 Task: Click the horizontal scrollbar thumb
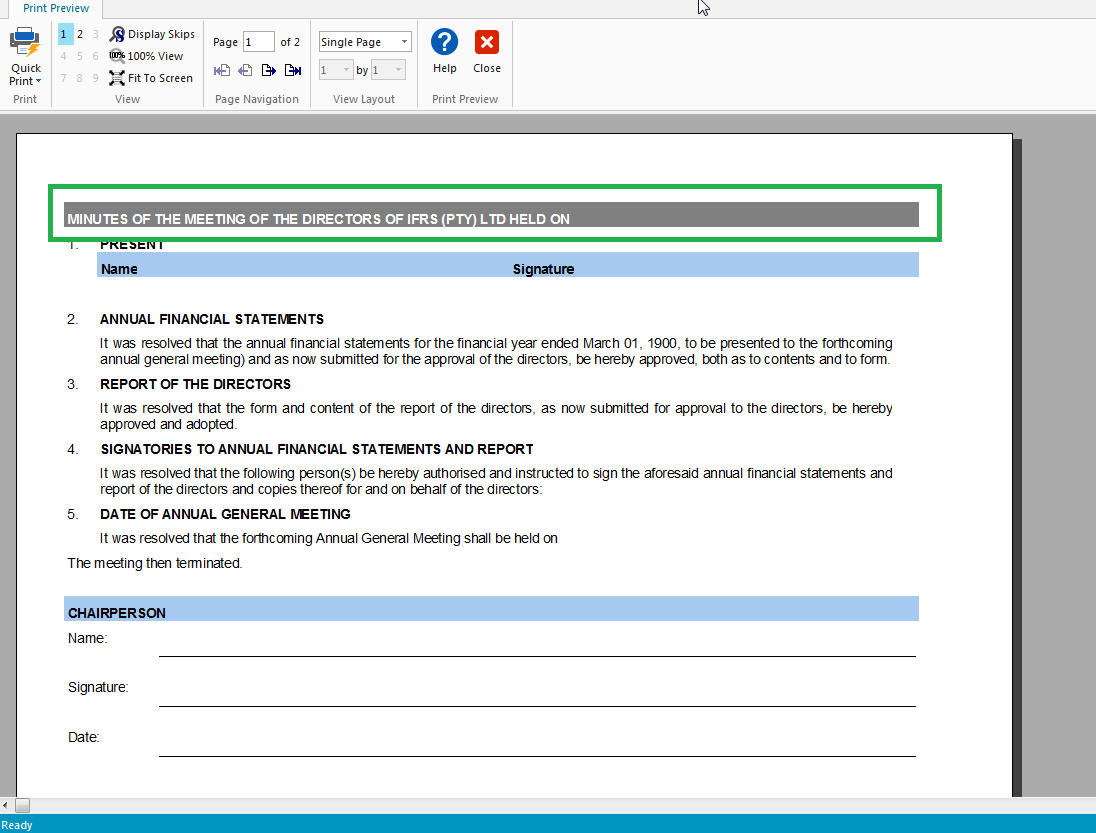(x=22, y=805)
